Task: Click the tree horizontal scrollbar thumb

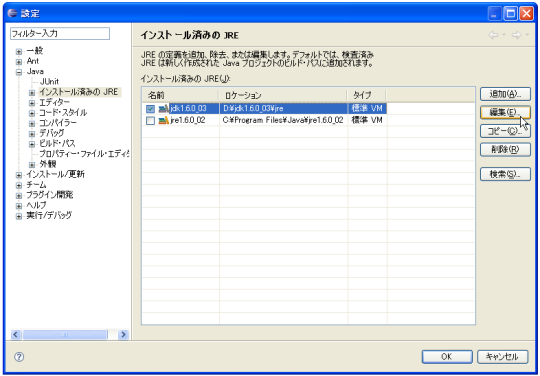Action: [x=65, y=334]
